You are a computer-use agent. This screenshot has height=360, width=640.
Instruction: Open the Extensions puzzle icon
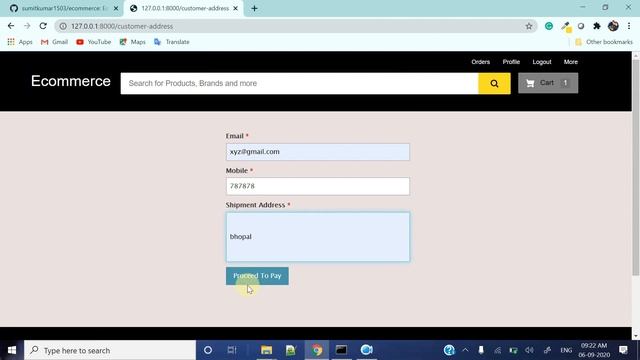[597, 26]
